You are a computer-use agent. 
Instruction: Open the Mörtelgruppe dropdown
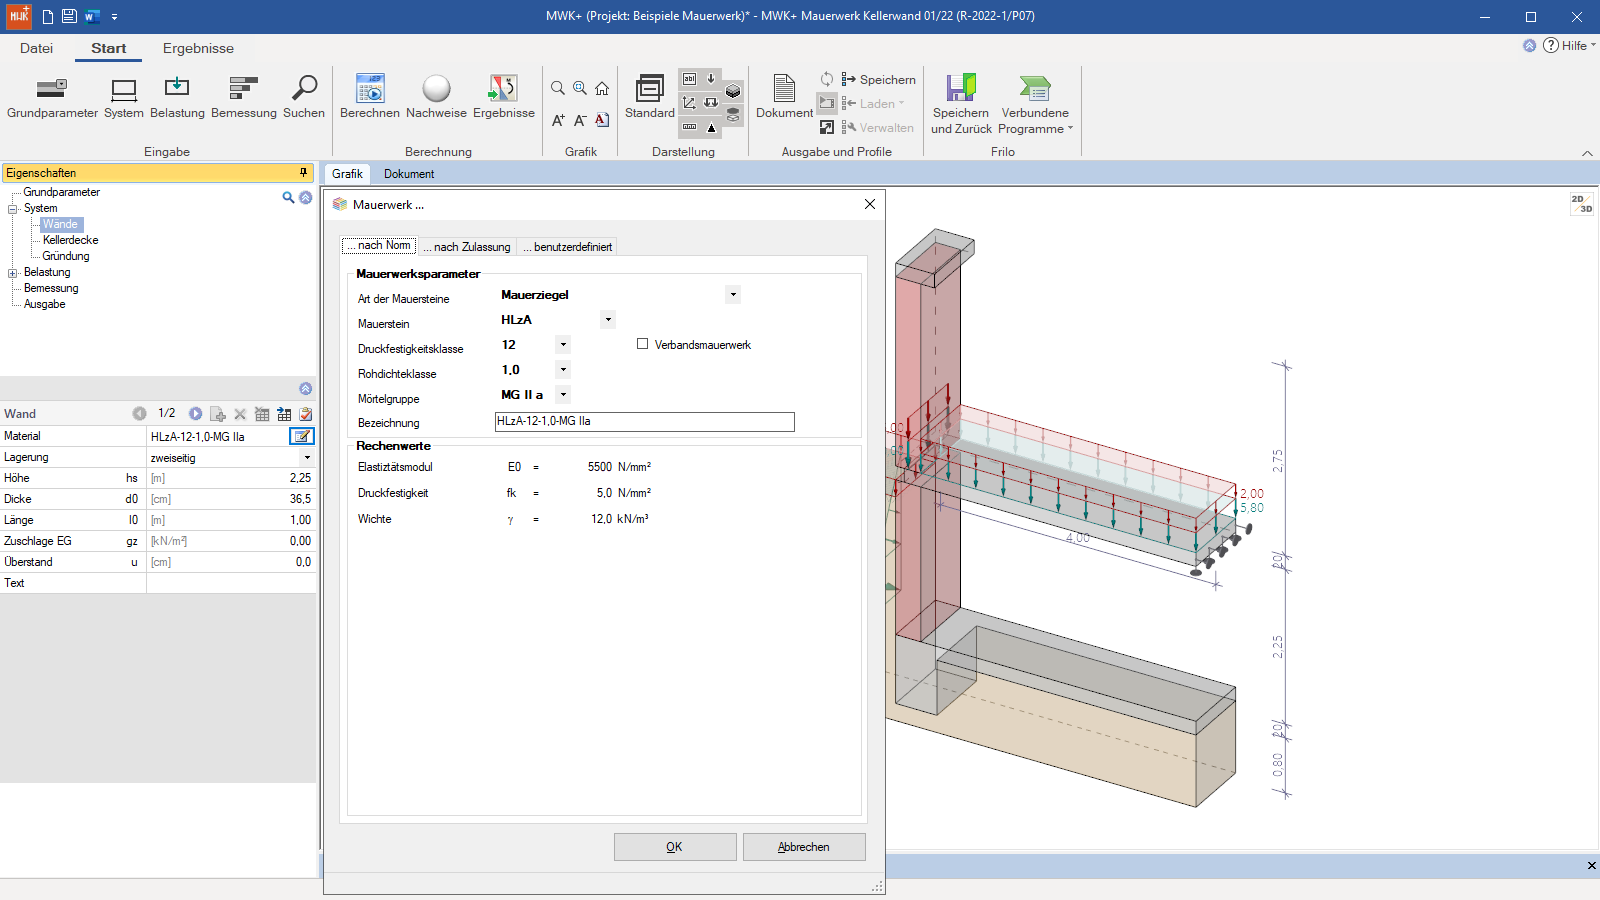(x=563, y=395)
